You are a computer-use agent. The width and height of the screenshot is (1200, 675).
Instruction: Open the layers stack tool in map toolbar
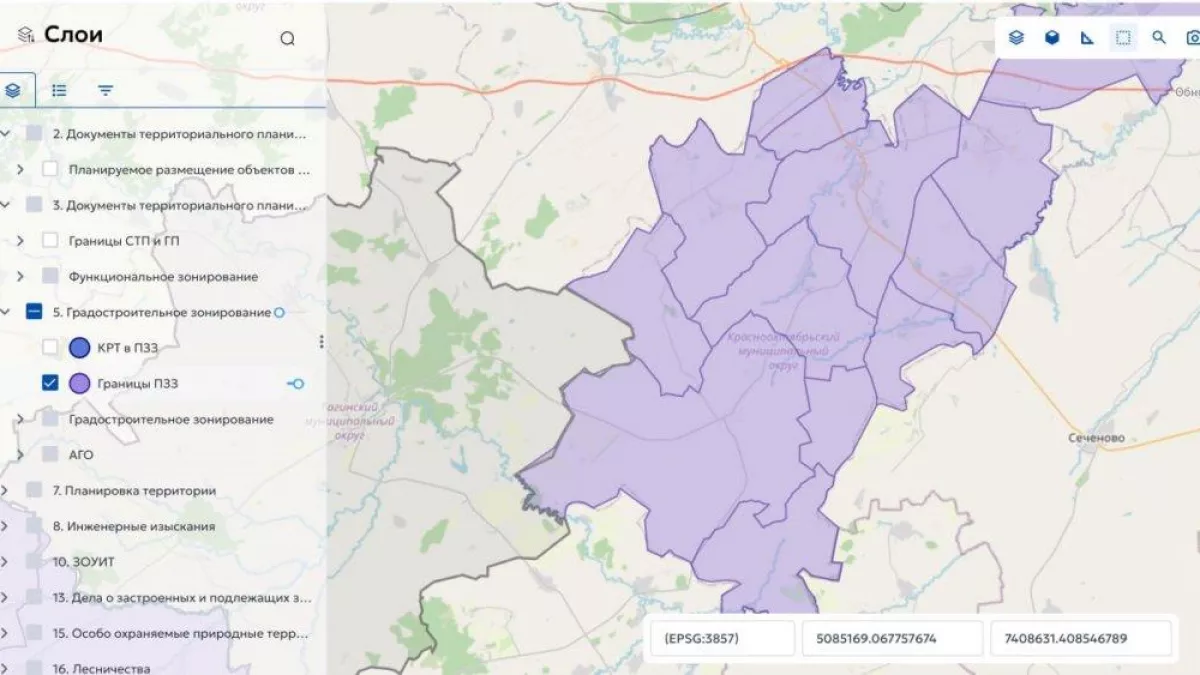click(1016, 38)
